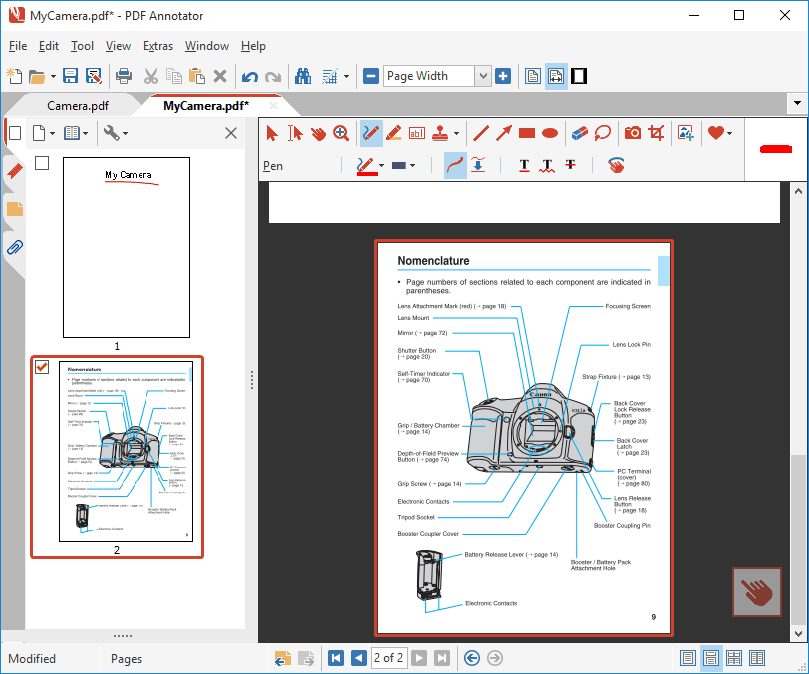Check the checkbox beside page 1 thumbnail
The height and width of the screenshot is (674, 809).
pyautogui.click(x=42, y=164)
